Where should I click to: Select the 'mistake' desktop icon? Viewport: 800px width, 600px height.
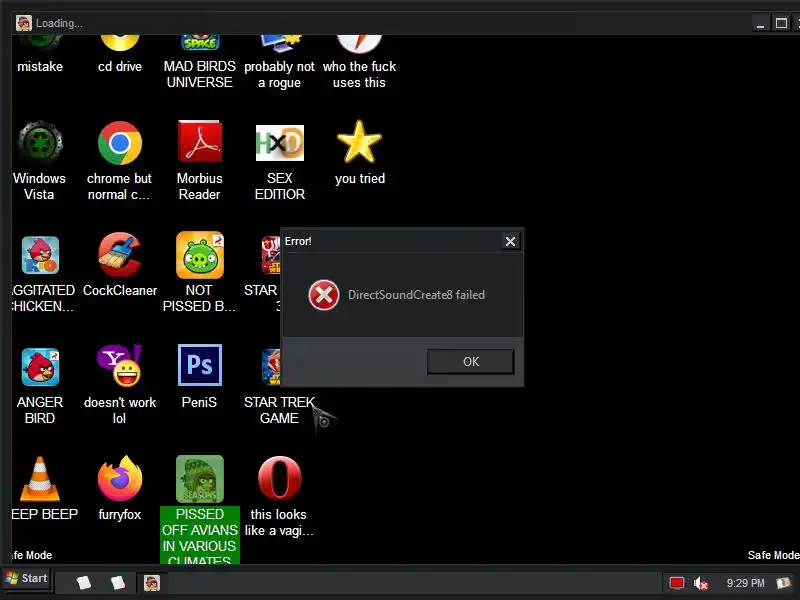click(40, 42)
